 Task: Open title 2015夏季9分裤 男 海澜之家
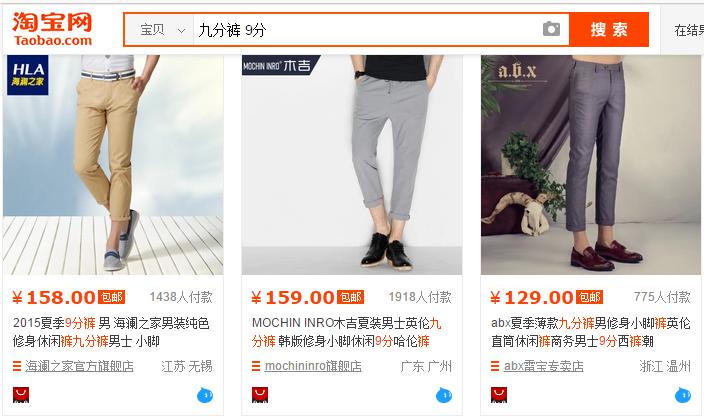point(111,332)
